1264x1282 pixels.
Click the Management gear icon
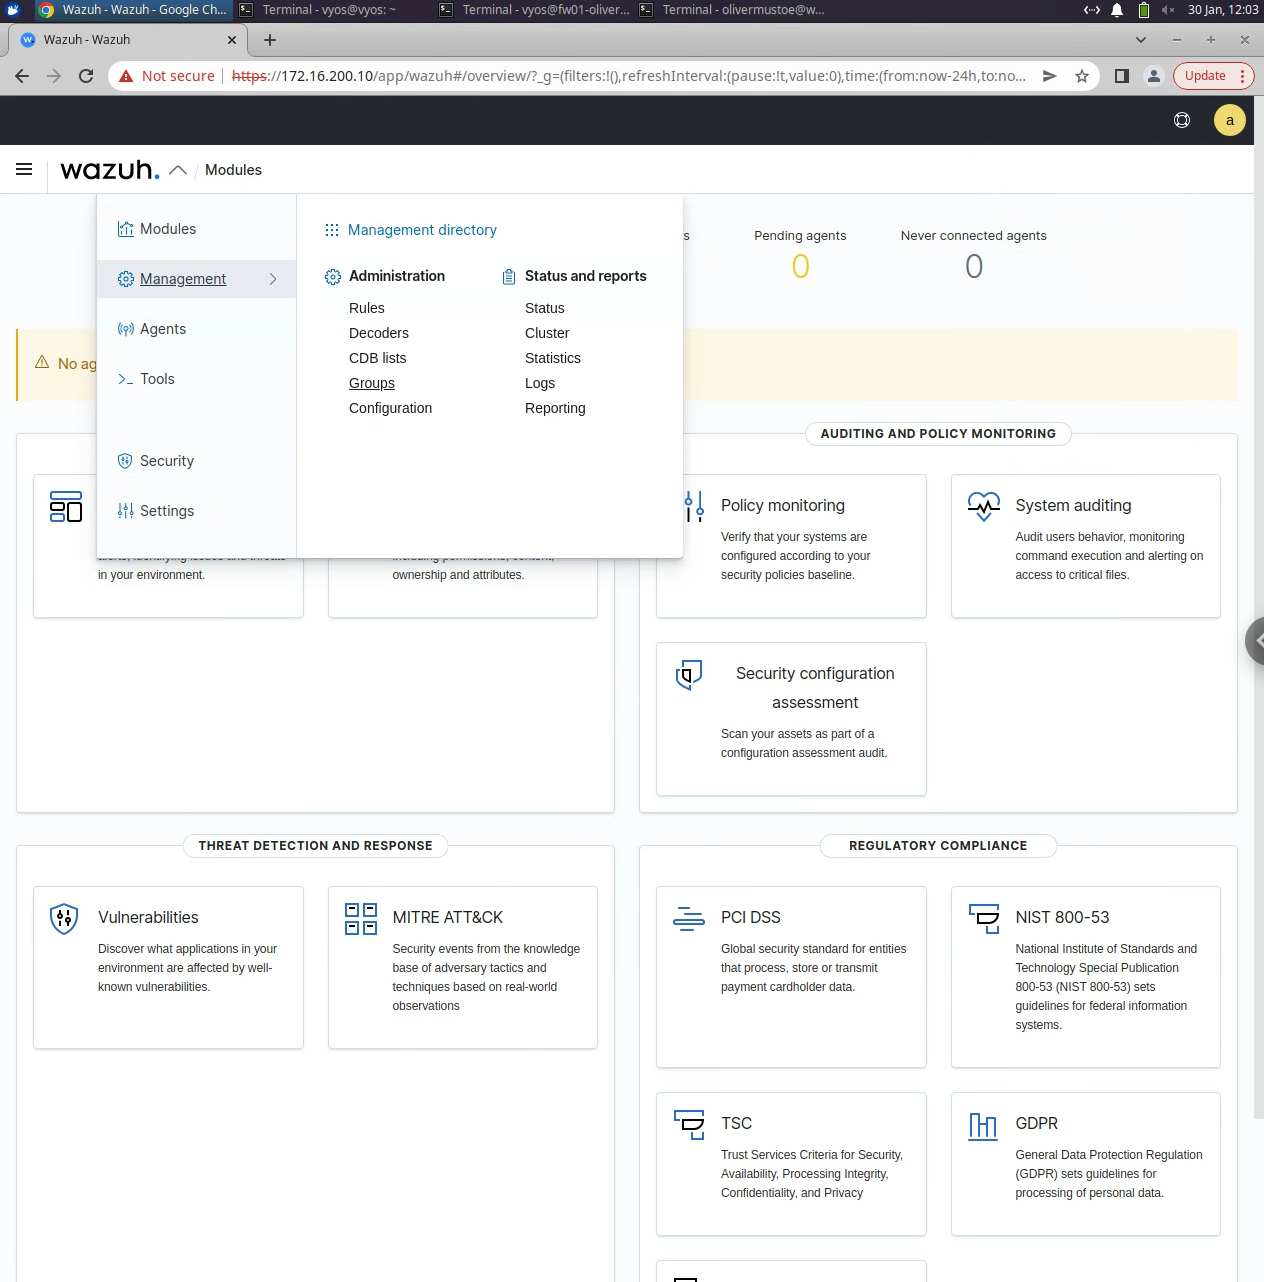coord(125,279)
